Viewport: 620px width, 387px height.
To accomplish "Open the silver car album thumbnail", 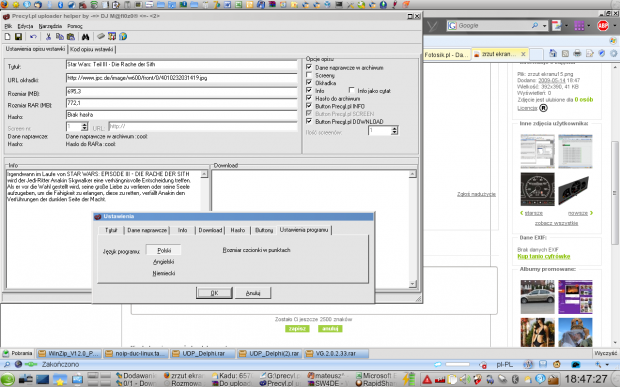I will [x=537, y=297].
